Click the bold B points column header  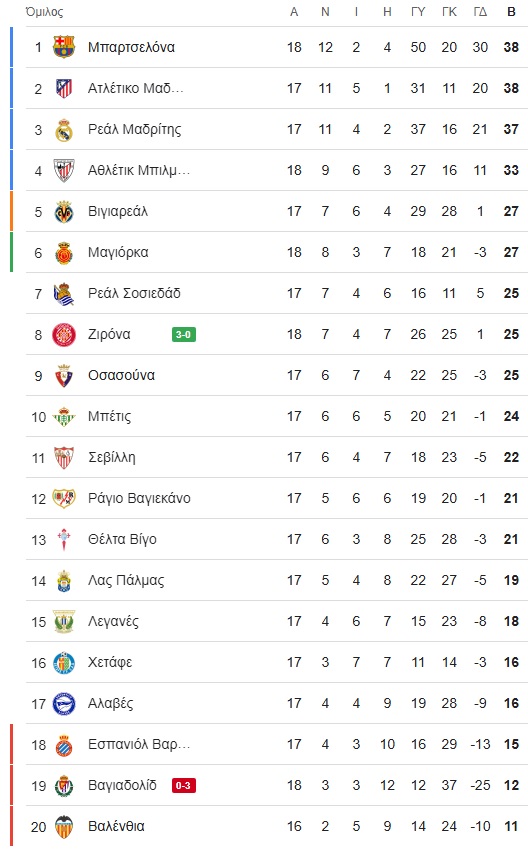[511, 12]
